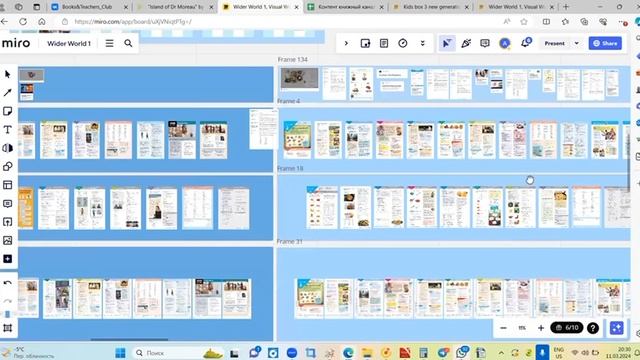Go to browser home page

click(42, 22)
